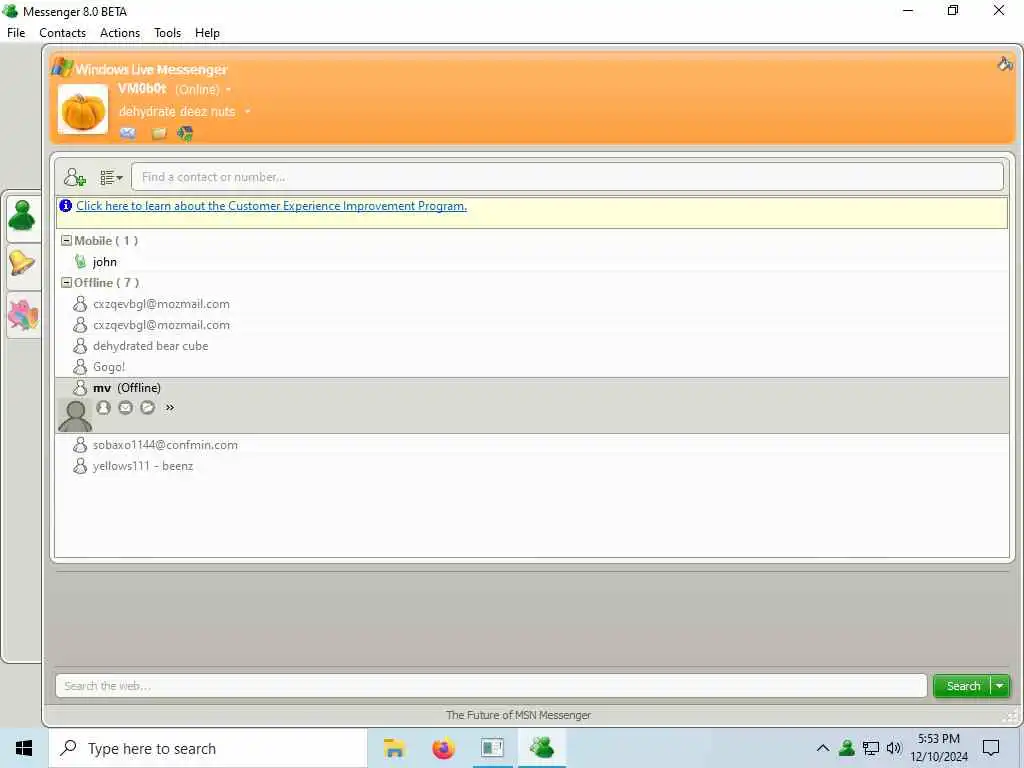The width and height of the screenshot is (1024, 768).
Task: Click the Messenger taskbar button
Action: [x=542, y=748]
